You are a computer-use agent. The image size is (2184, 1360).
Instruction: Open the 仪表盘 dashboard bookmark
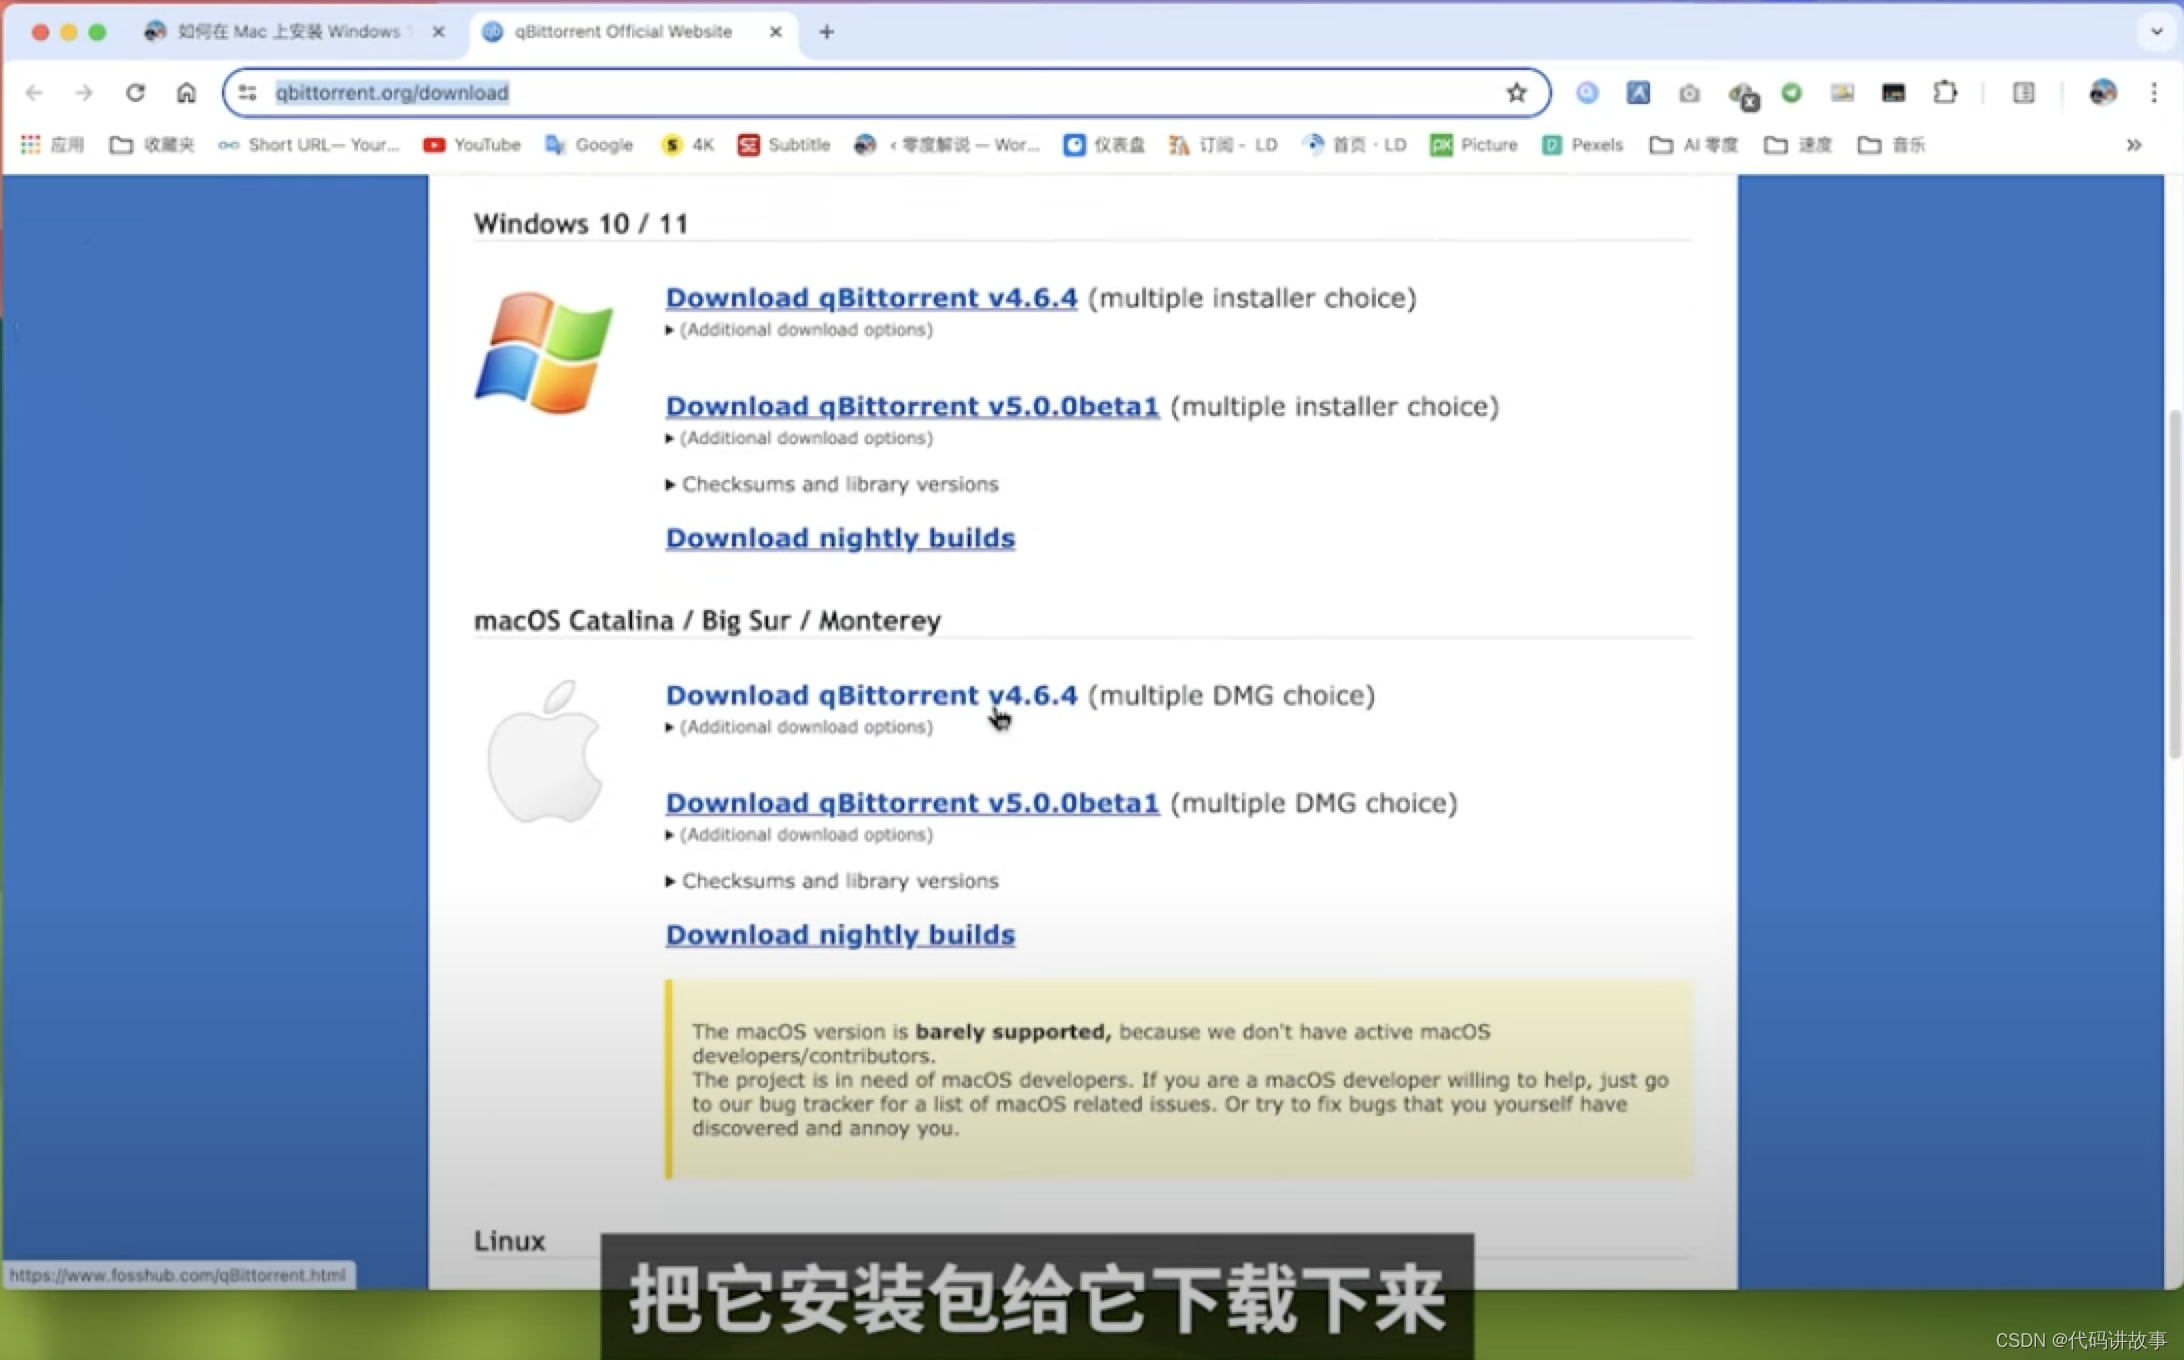1104,145
